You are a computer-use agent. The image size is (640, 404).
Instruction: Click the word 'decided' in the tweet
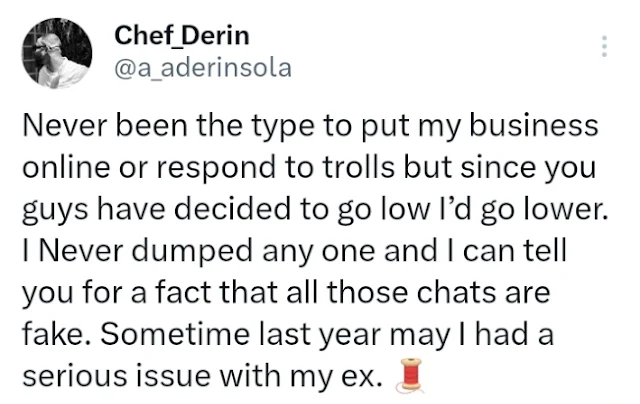tap(234, 209)
